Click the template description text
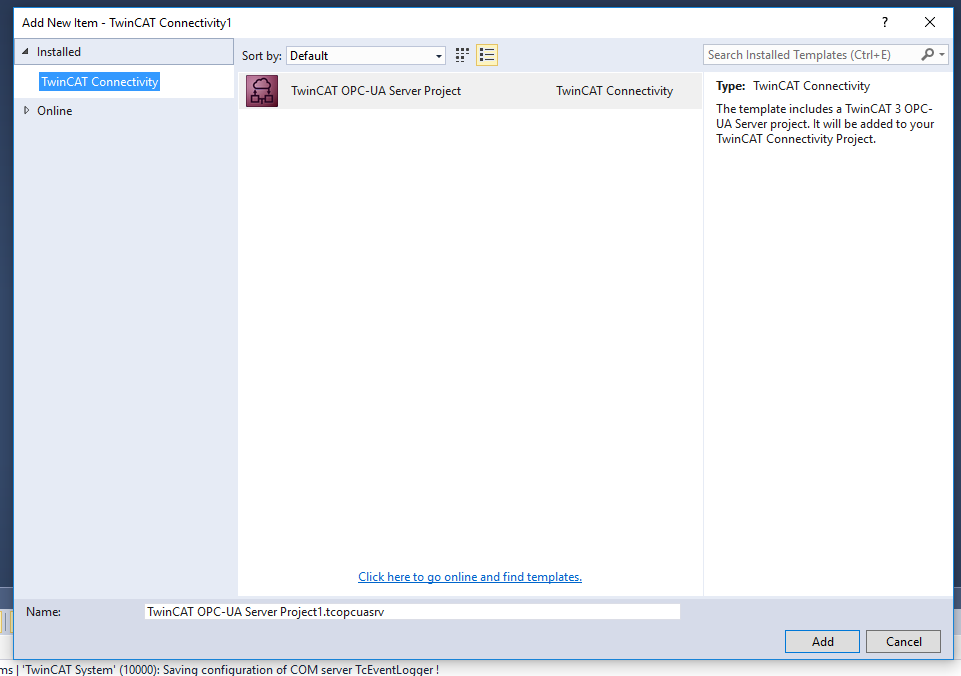This screenshot has width=961, height=676. tap(825, 124)
